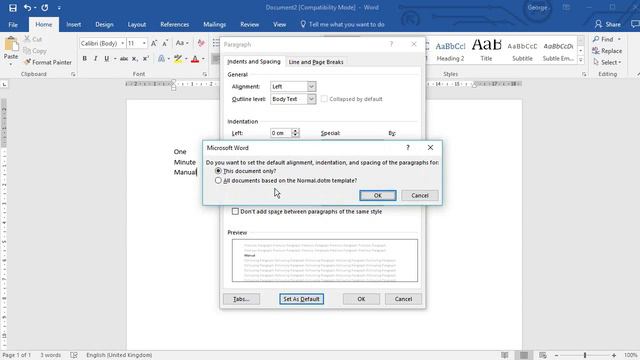The width and height of the screenshot is (640, 360).
Task: Click the Undo arrow icon
Action: point(27,8)
